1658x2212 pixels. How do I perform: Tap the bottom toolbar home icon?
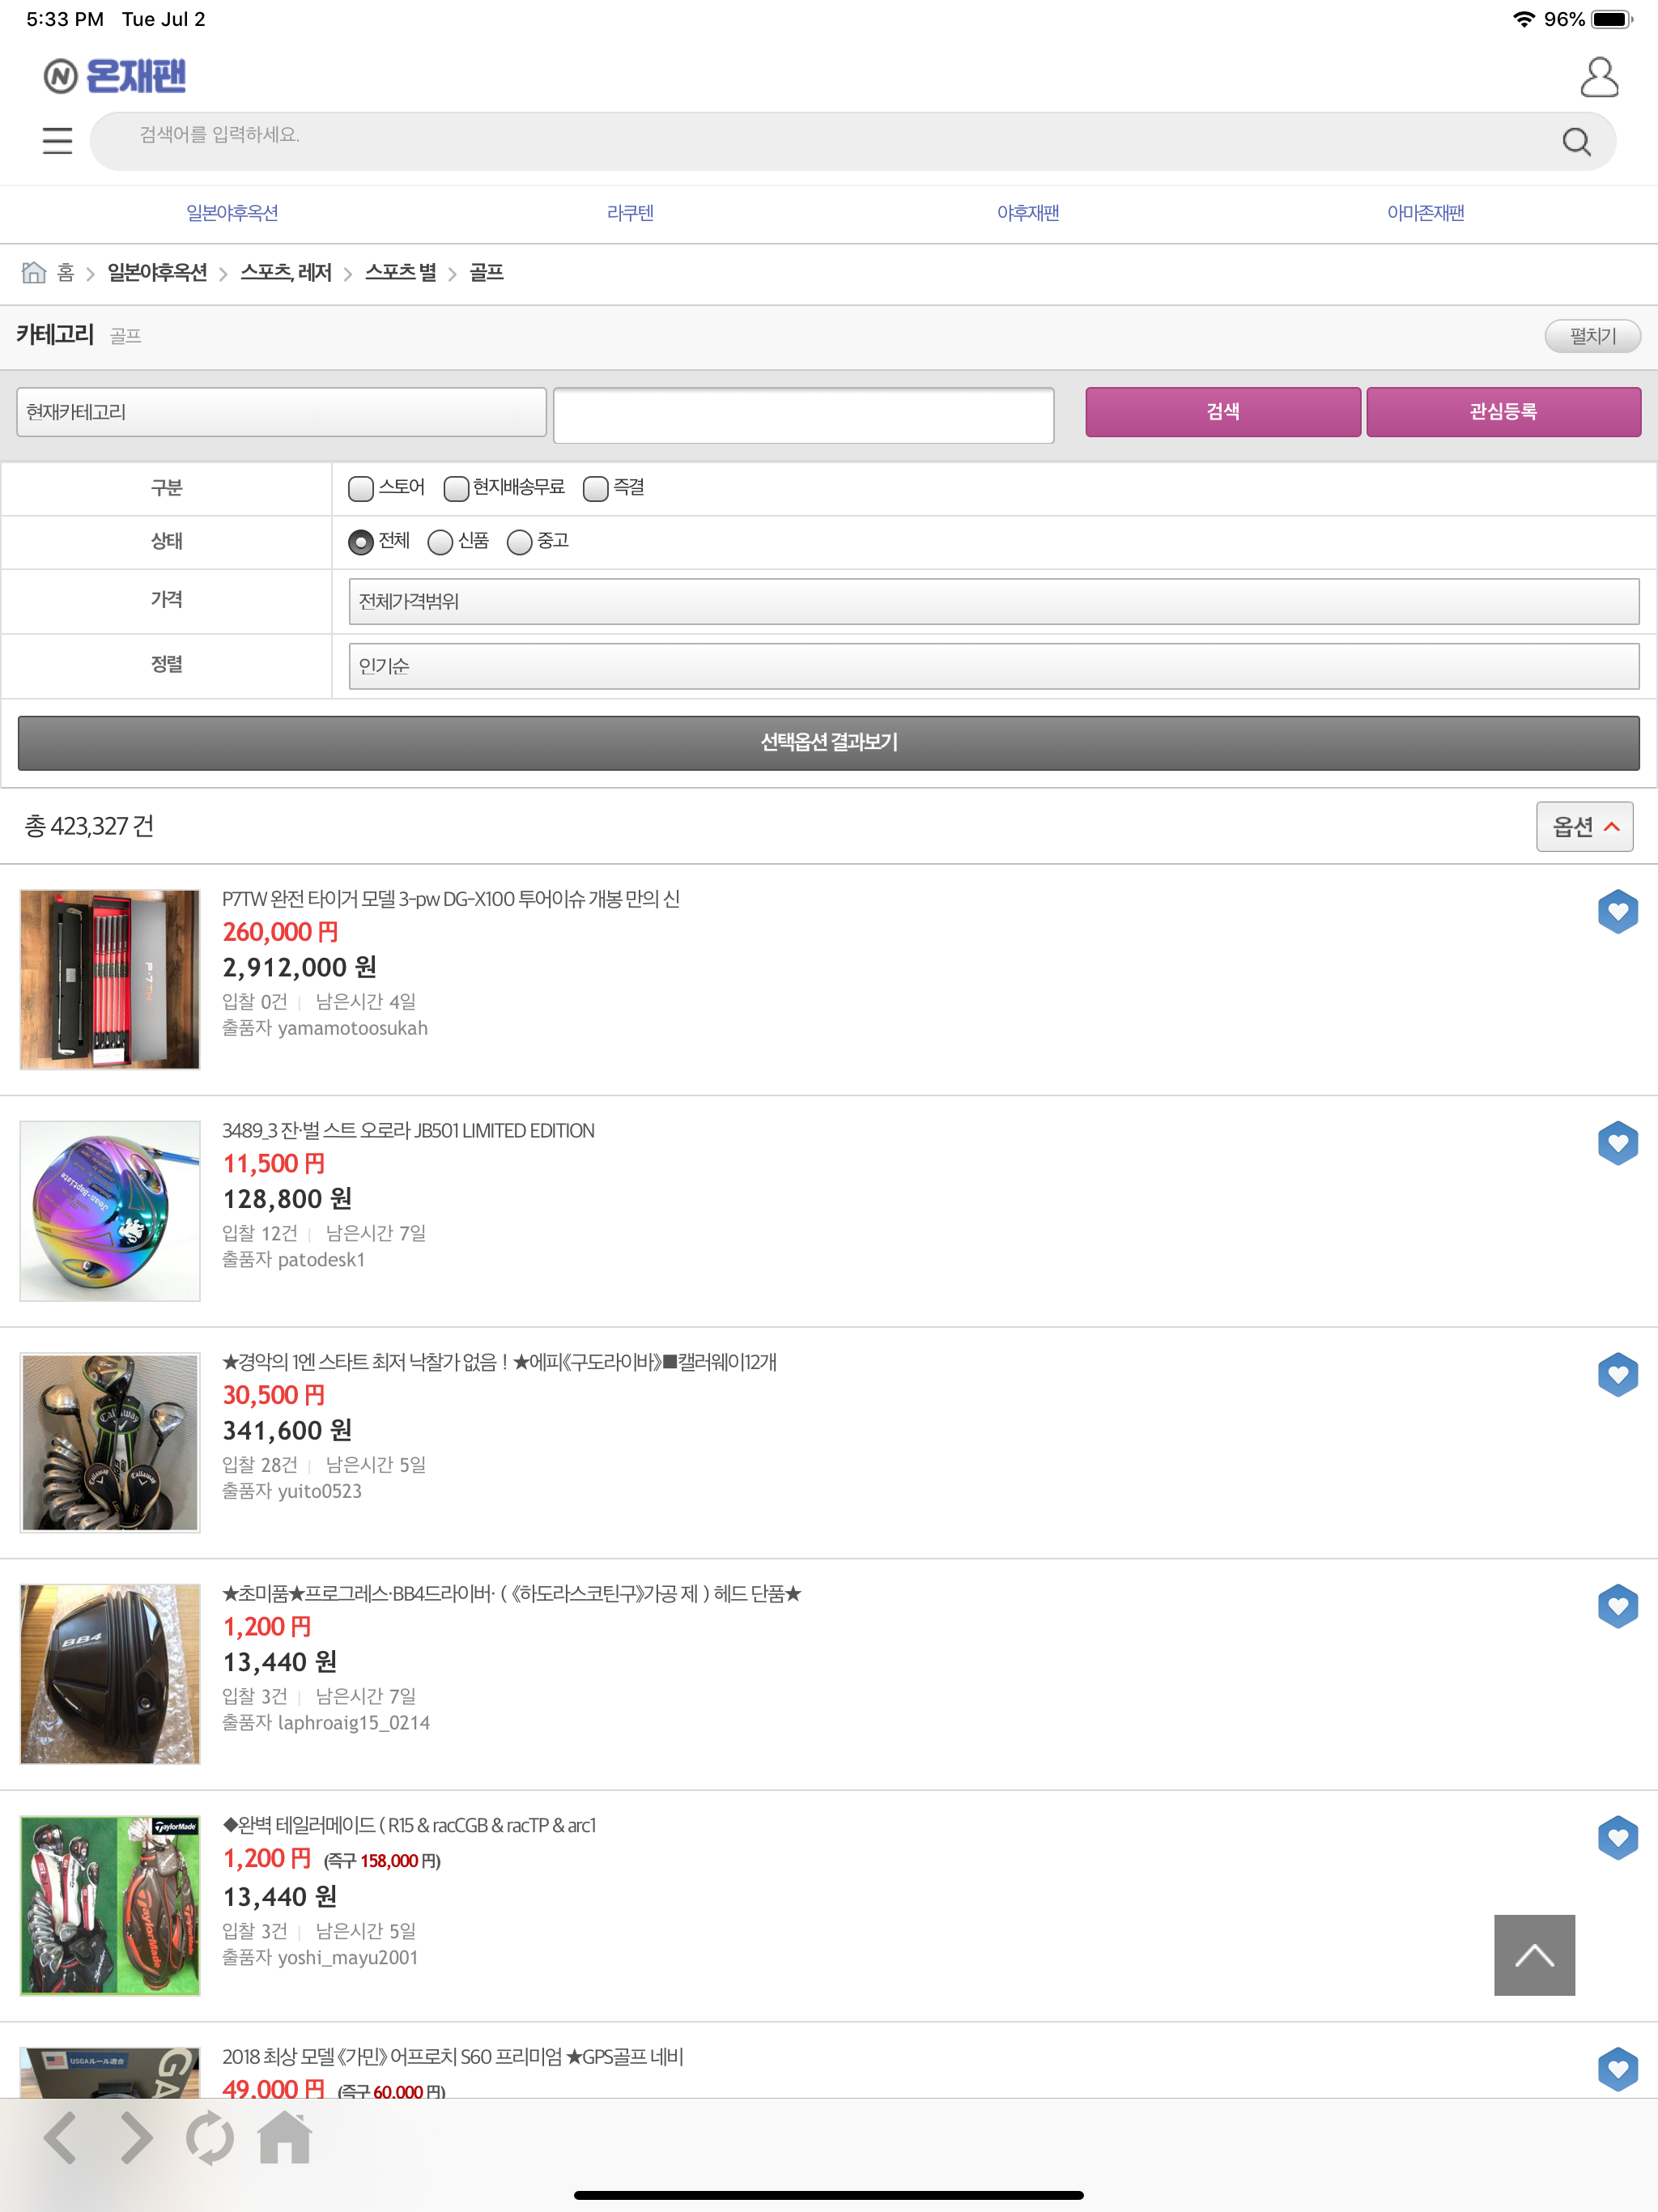tap(285, 2137)
